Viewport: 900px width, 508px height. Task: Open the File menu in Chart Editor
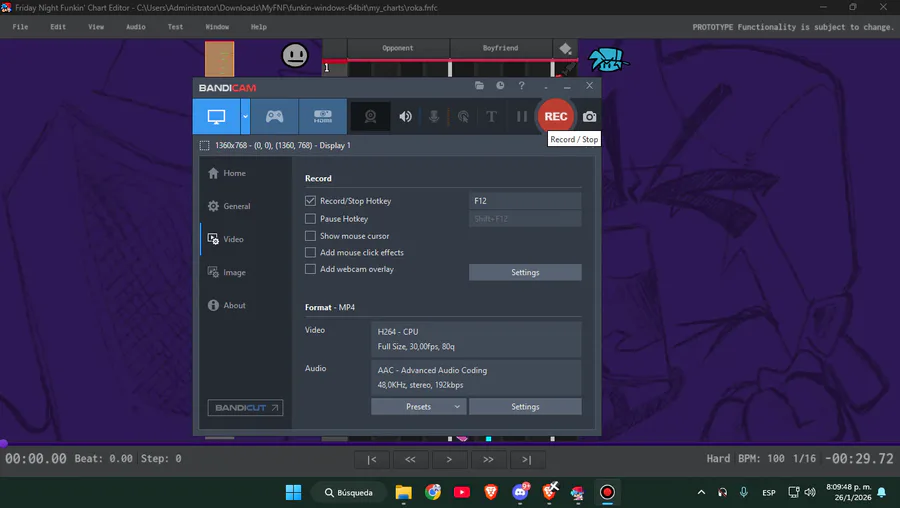(x=20, y=27)
